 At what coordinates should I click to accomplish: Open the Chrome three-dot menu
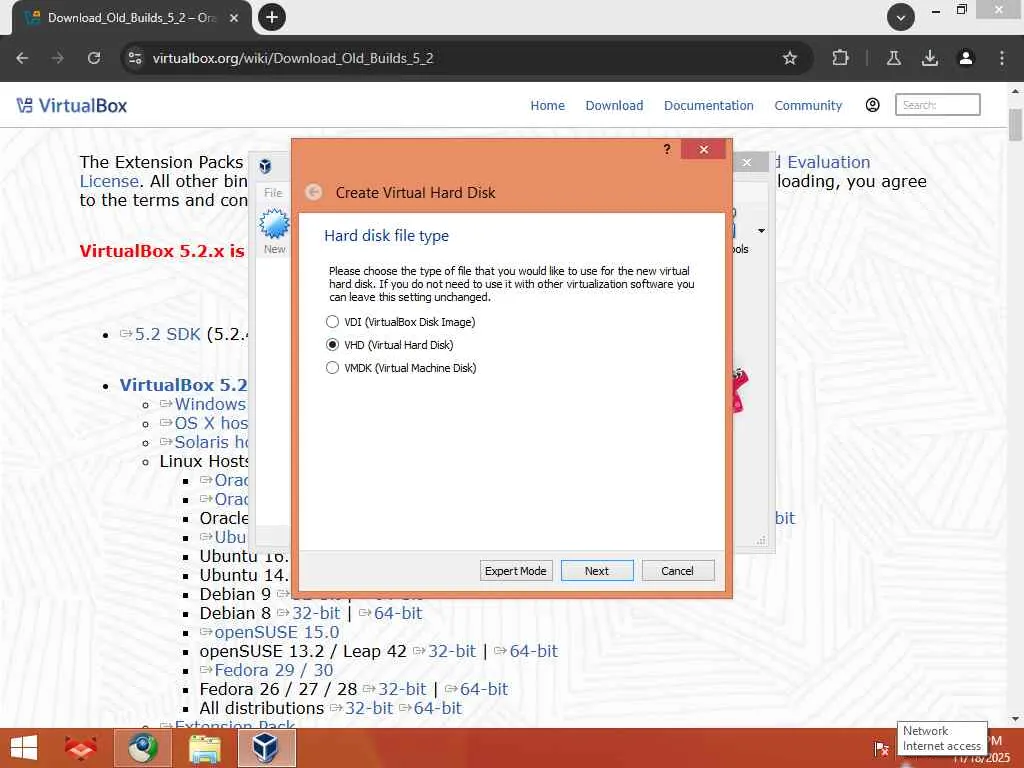pyautogui.click(x=1002, y=58)
